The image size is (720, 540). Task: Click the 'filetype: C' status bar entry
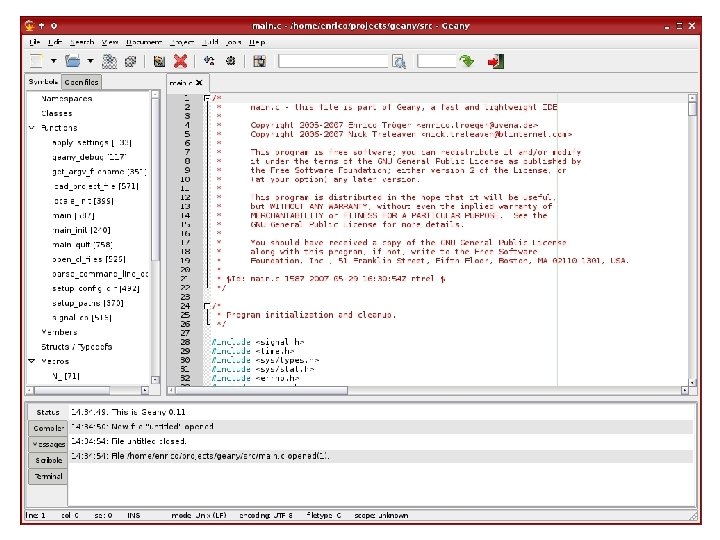pyautogui.click(x=324, y=515)
